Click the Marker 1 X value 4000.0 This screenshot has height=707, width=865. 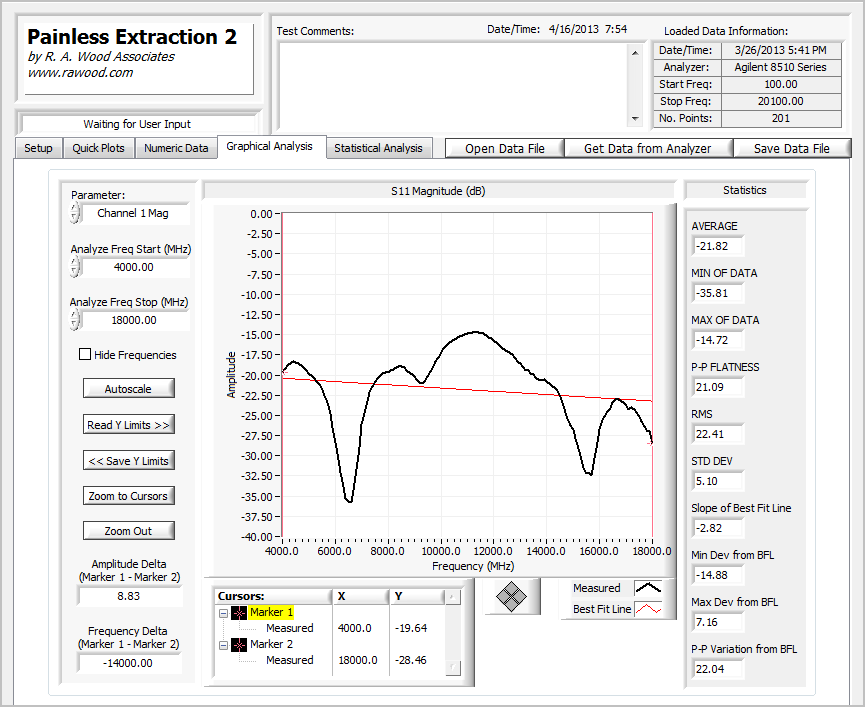pos(355,628)
